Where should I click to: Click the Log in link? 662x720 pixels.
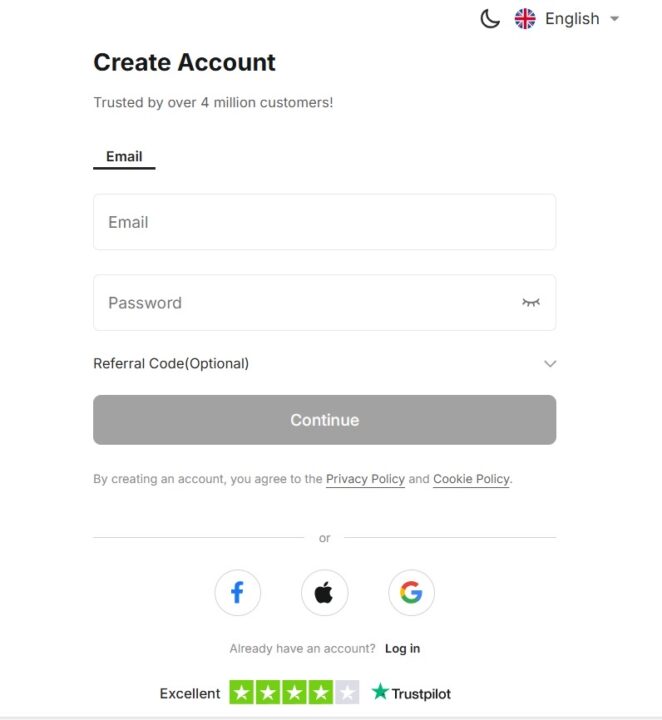click(402, 648)
